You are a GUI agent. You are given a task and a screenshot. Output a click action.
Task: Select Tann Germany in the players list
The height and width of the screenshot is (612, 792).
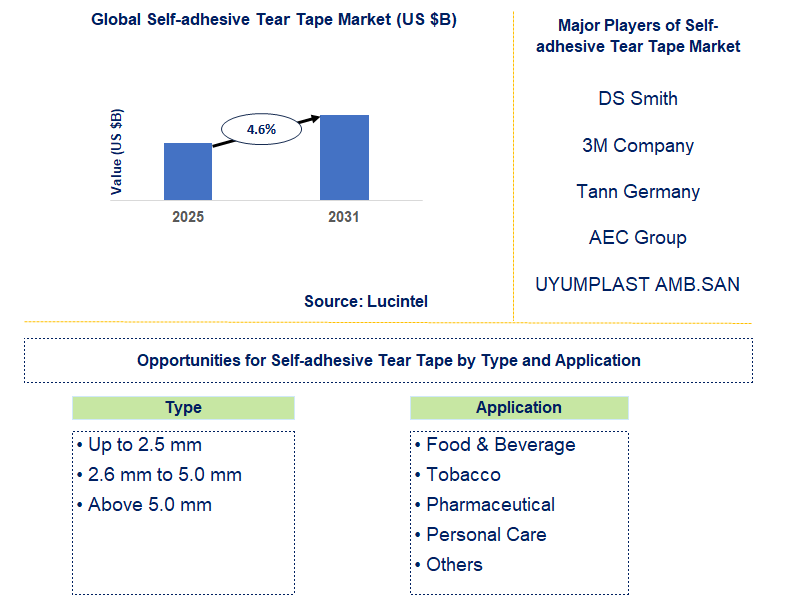tap(638, 192)
